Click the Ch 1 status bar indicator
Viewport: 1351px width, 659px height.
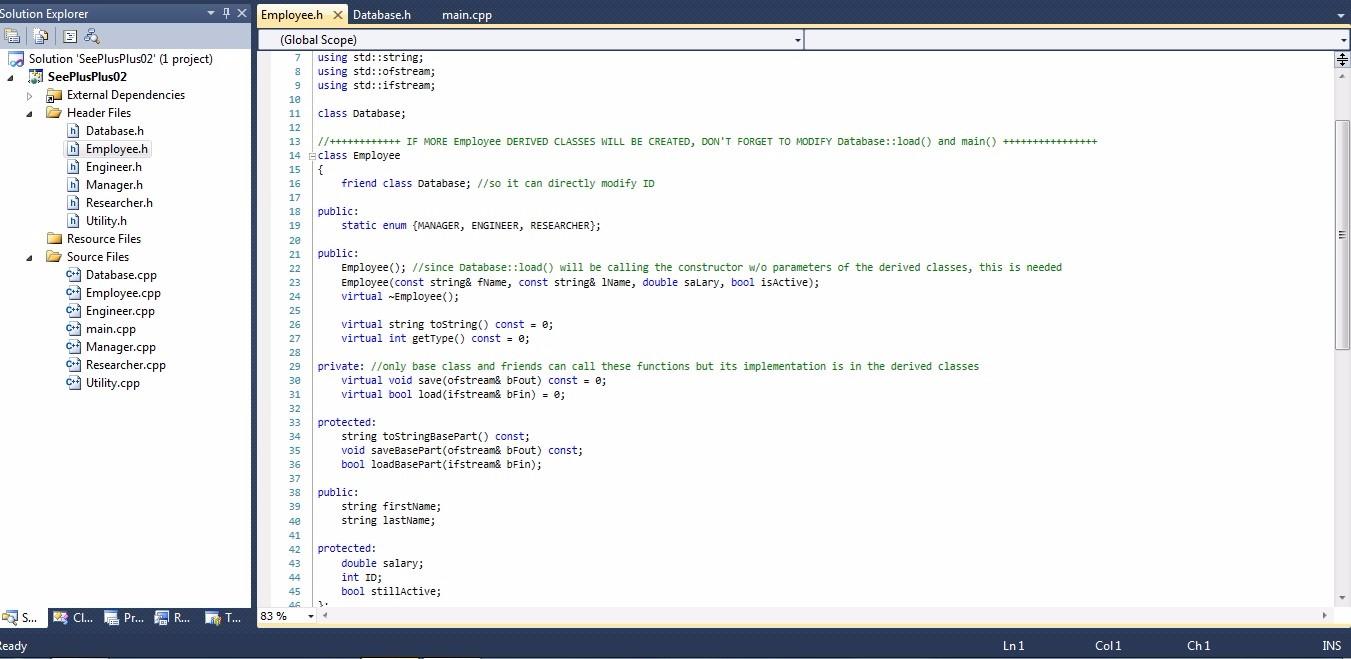coord(1198,646)
